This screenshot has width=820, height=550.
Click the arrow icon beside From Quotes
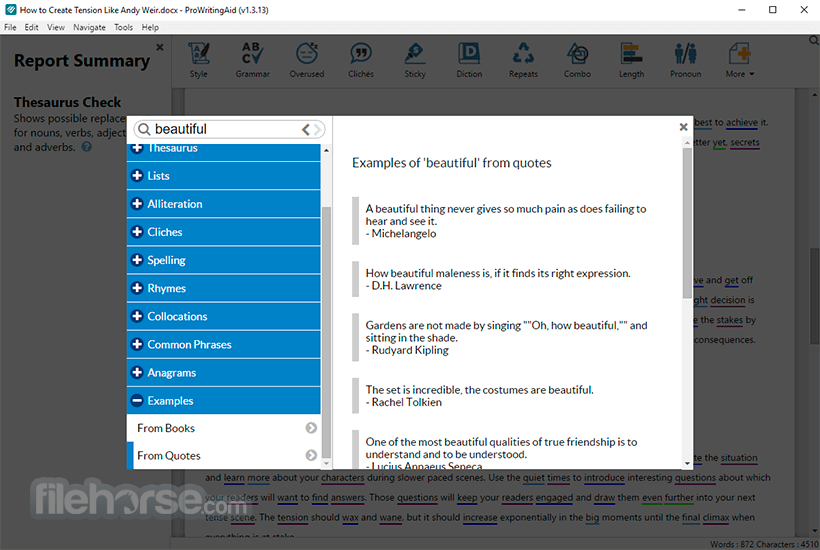point(311,455)
